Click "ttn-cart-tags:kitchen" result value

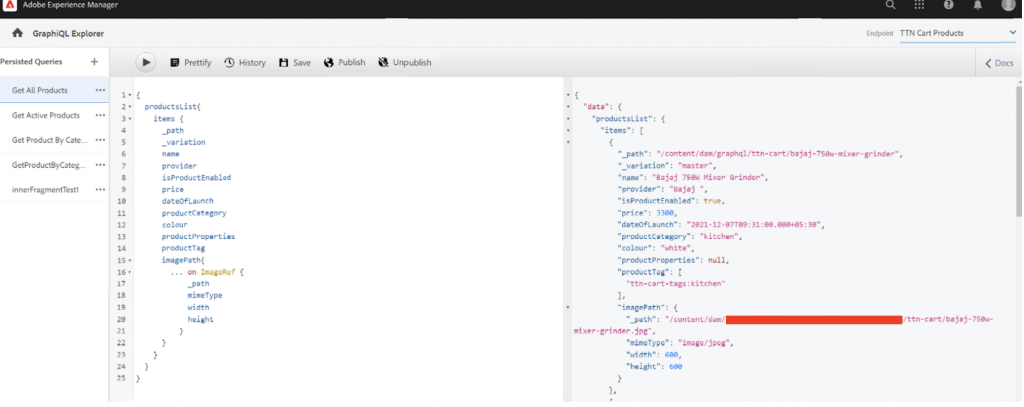(676, 284)
